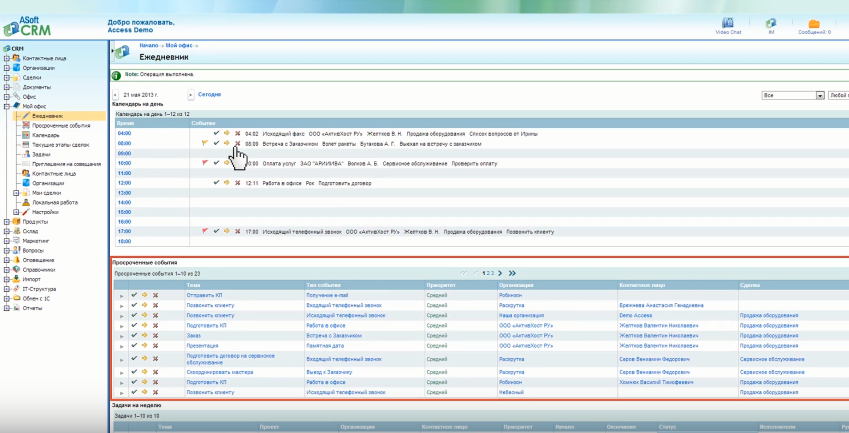849x433 pixels.
Task: Forward overdue Скоординировать мастера event
Action: point(145,372)
